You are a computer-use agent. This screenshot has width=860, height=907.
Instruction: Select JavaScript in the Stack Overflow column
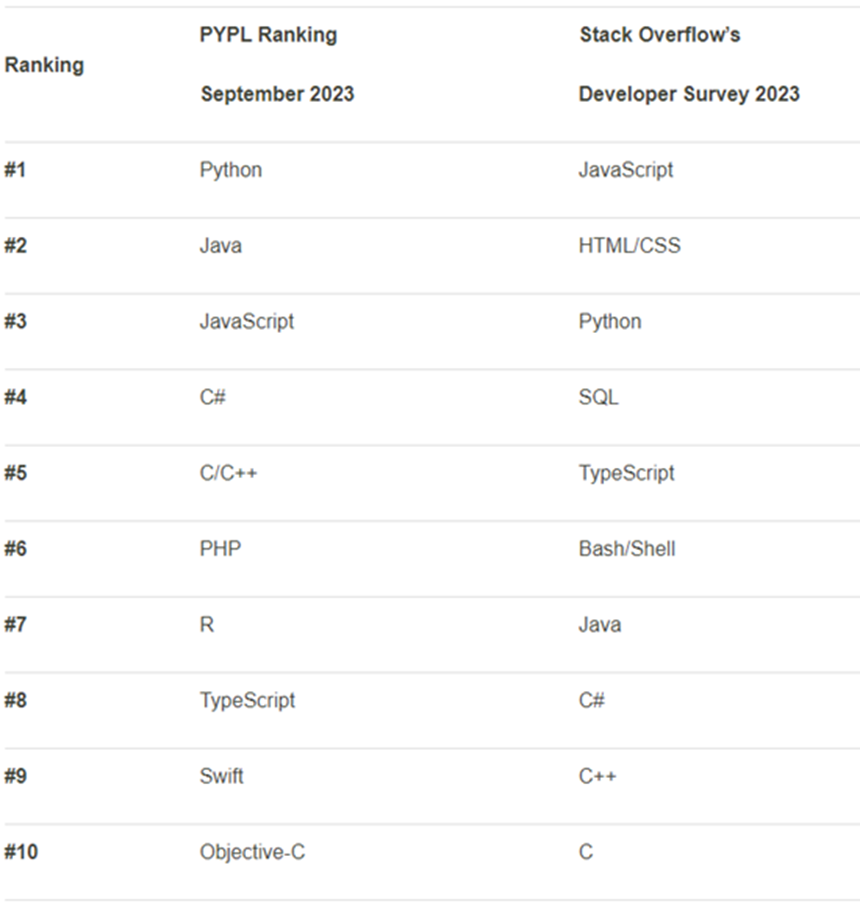[x=625, y=170]
